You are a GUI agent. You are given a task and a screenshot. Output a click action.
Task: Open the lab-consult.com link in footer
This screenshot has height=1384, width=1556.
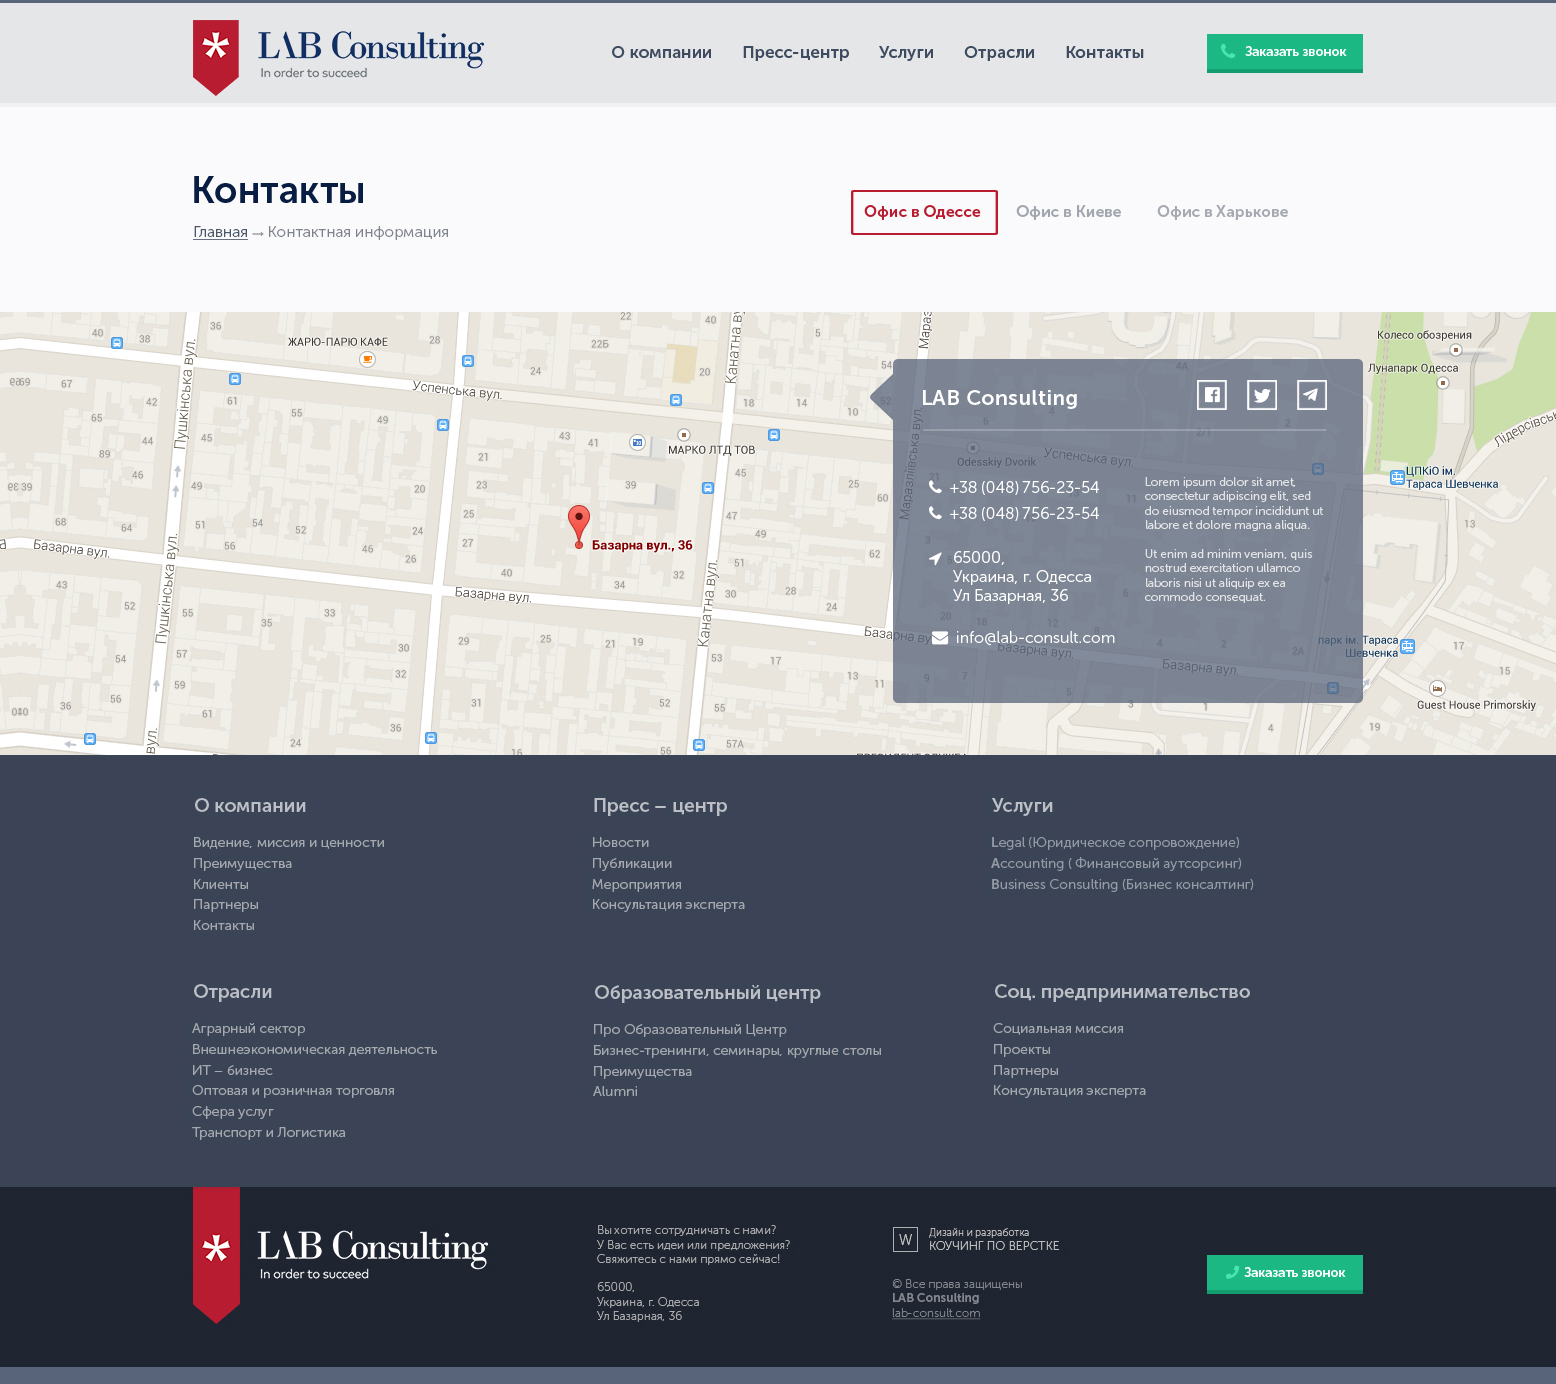point(936,1313)
